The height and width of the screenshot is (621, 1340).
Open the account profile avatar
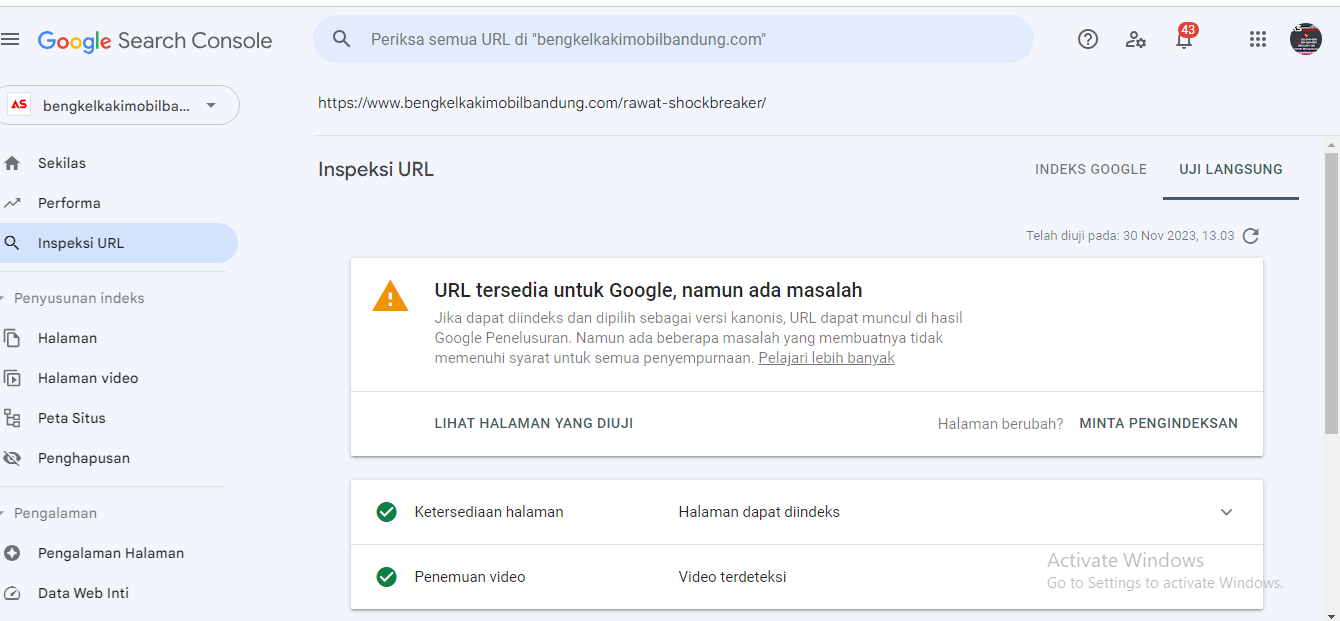click(1306, 39)
